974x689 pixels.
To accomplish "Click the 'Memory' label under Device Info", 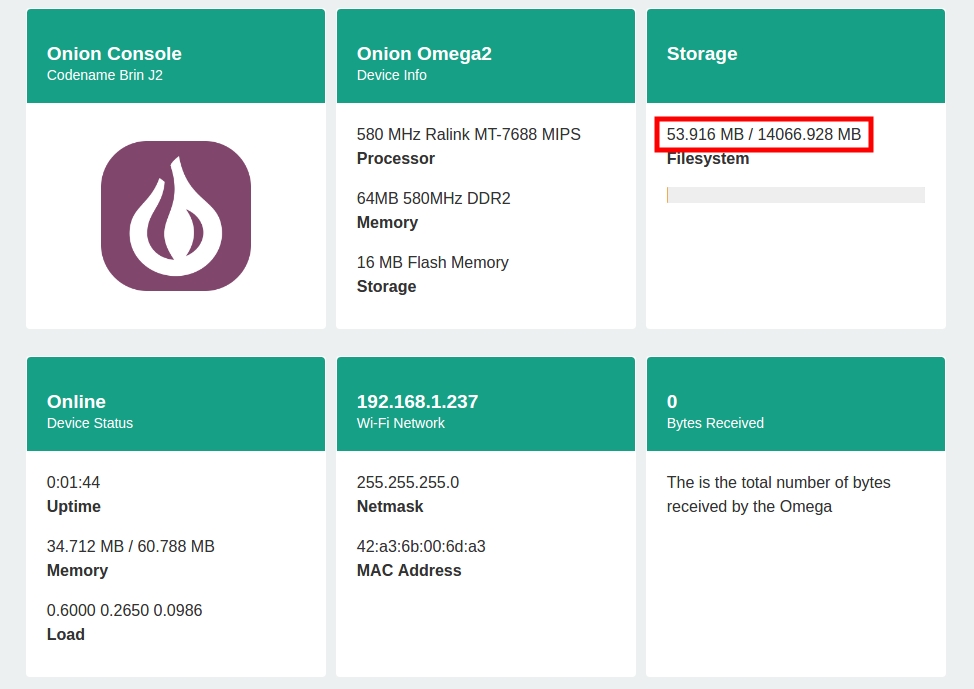I will [388, 222].
